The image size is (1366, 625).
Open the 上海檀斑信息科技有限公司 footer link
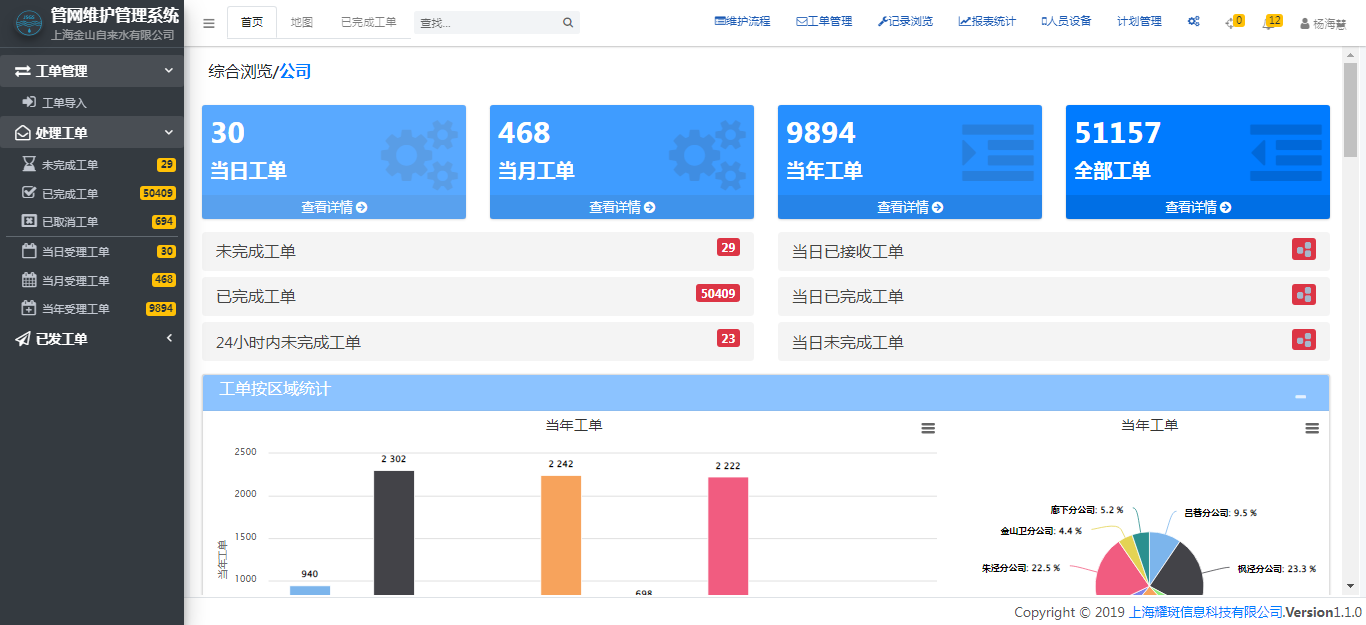1205,612
